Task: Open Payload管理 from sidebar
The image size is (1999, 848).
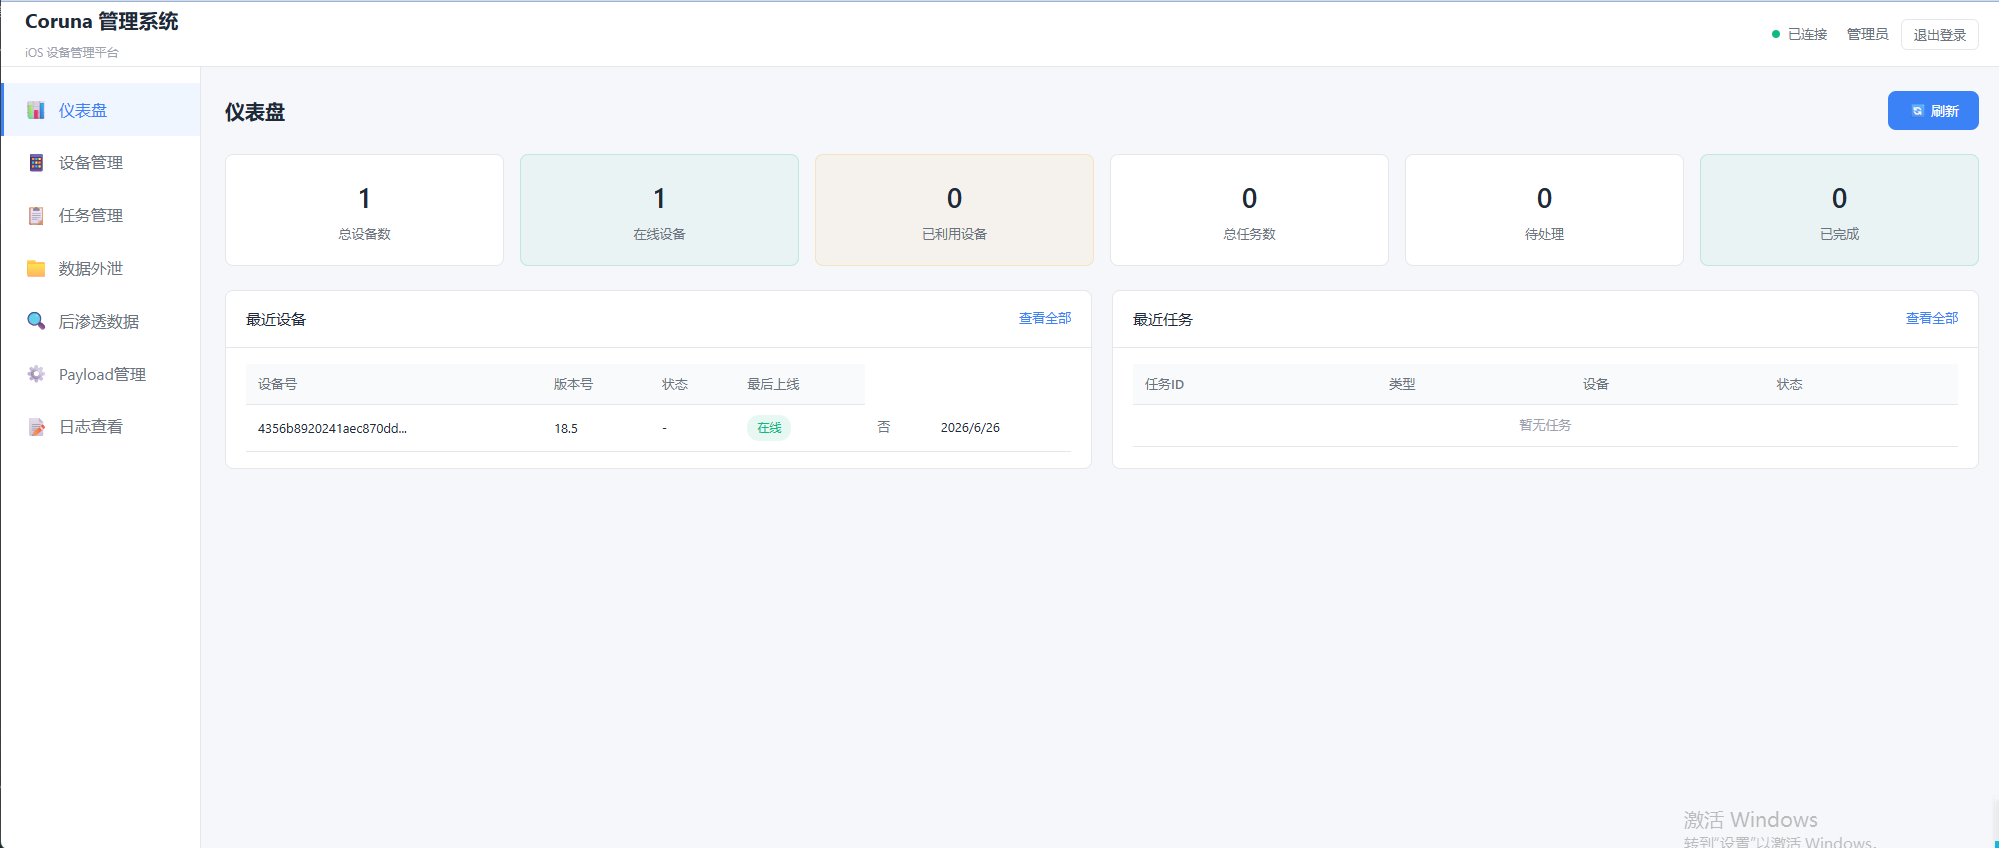Action: point(101,374)
